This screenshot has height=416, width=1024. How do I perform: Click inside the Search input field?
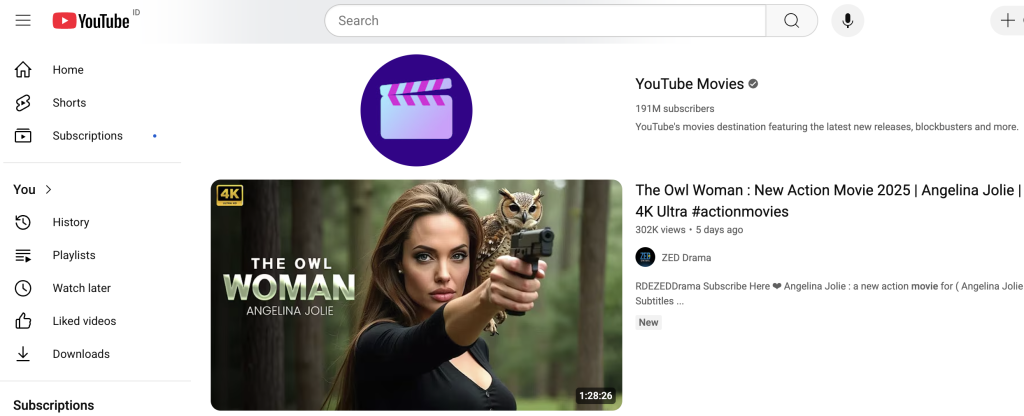(x=545, y=21)
